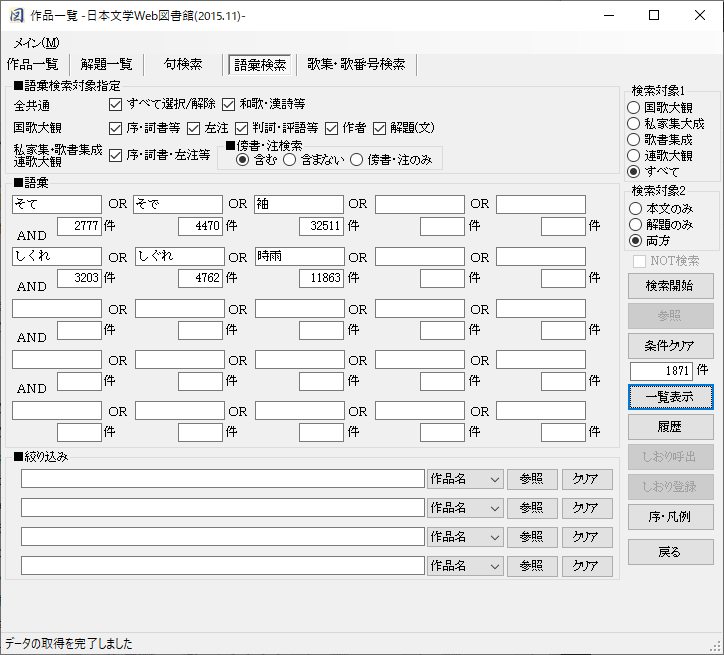
Task: Choose 傍書・注のみ radio option
Action: coord(356,160)
